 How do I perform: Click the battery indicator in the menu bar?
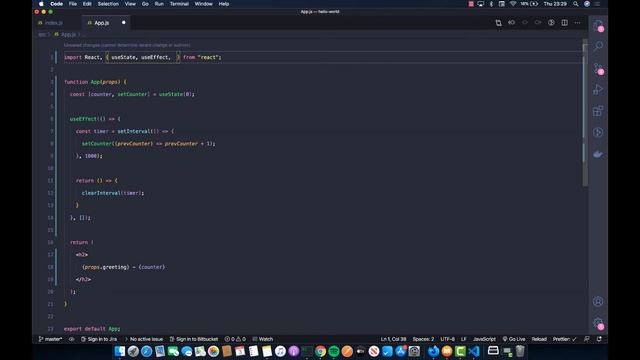coord(529,4)
